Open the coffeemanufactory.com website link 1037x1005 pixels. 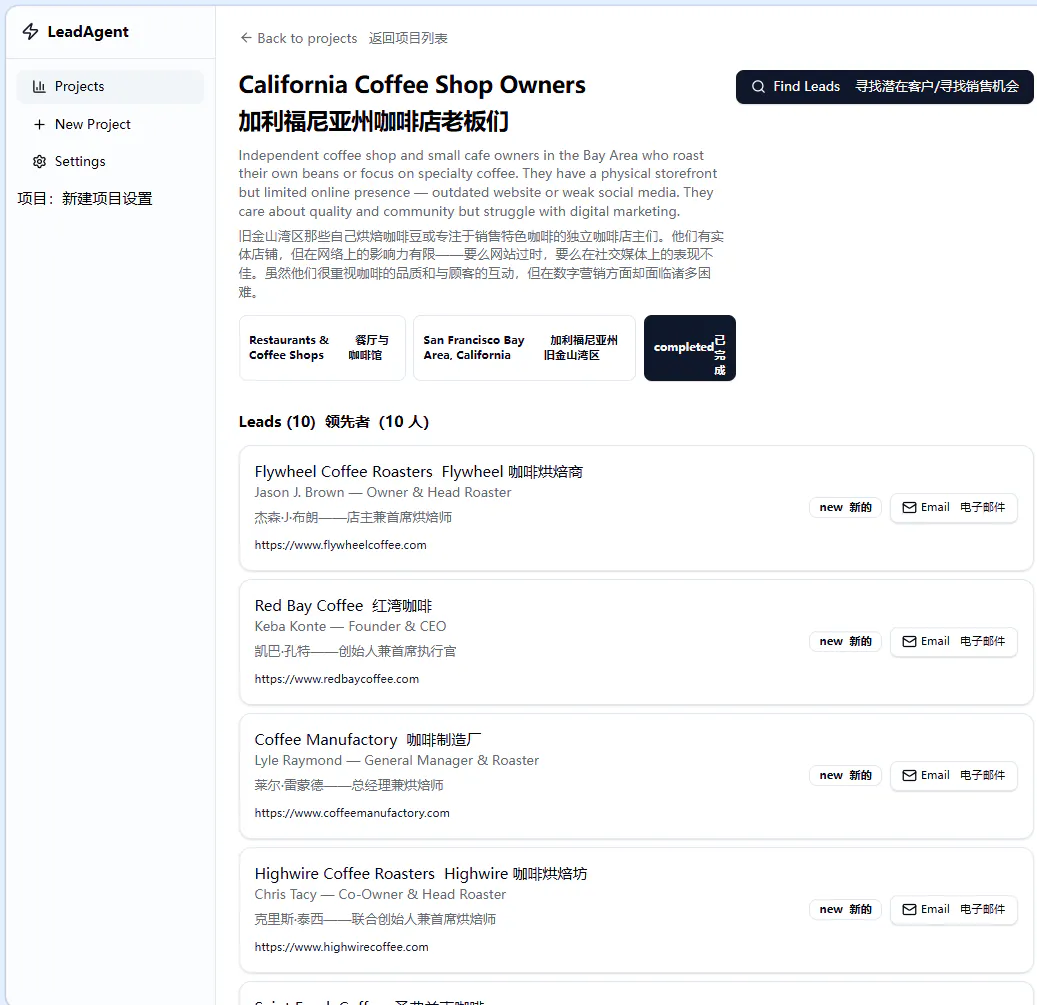pos(352,813)
